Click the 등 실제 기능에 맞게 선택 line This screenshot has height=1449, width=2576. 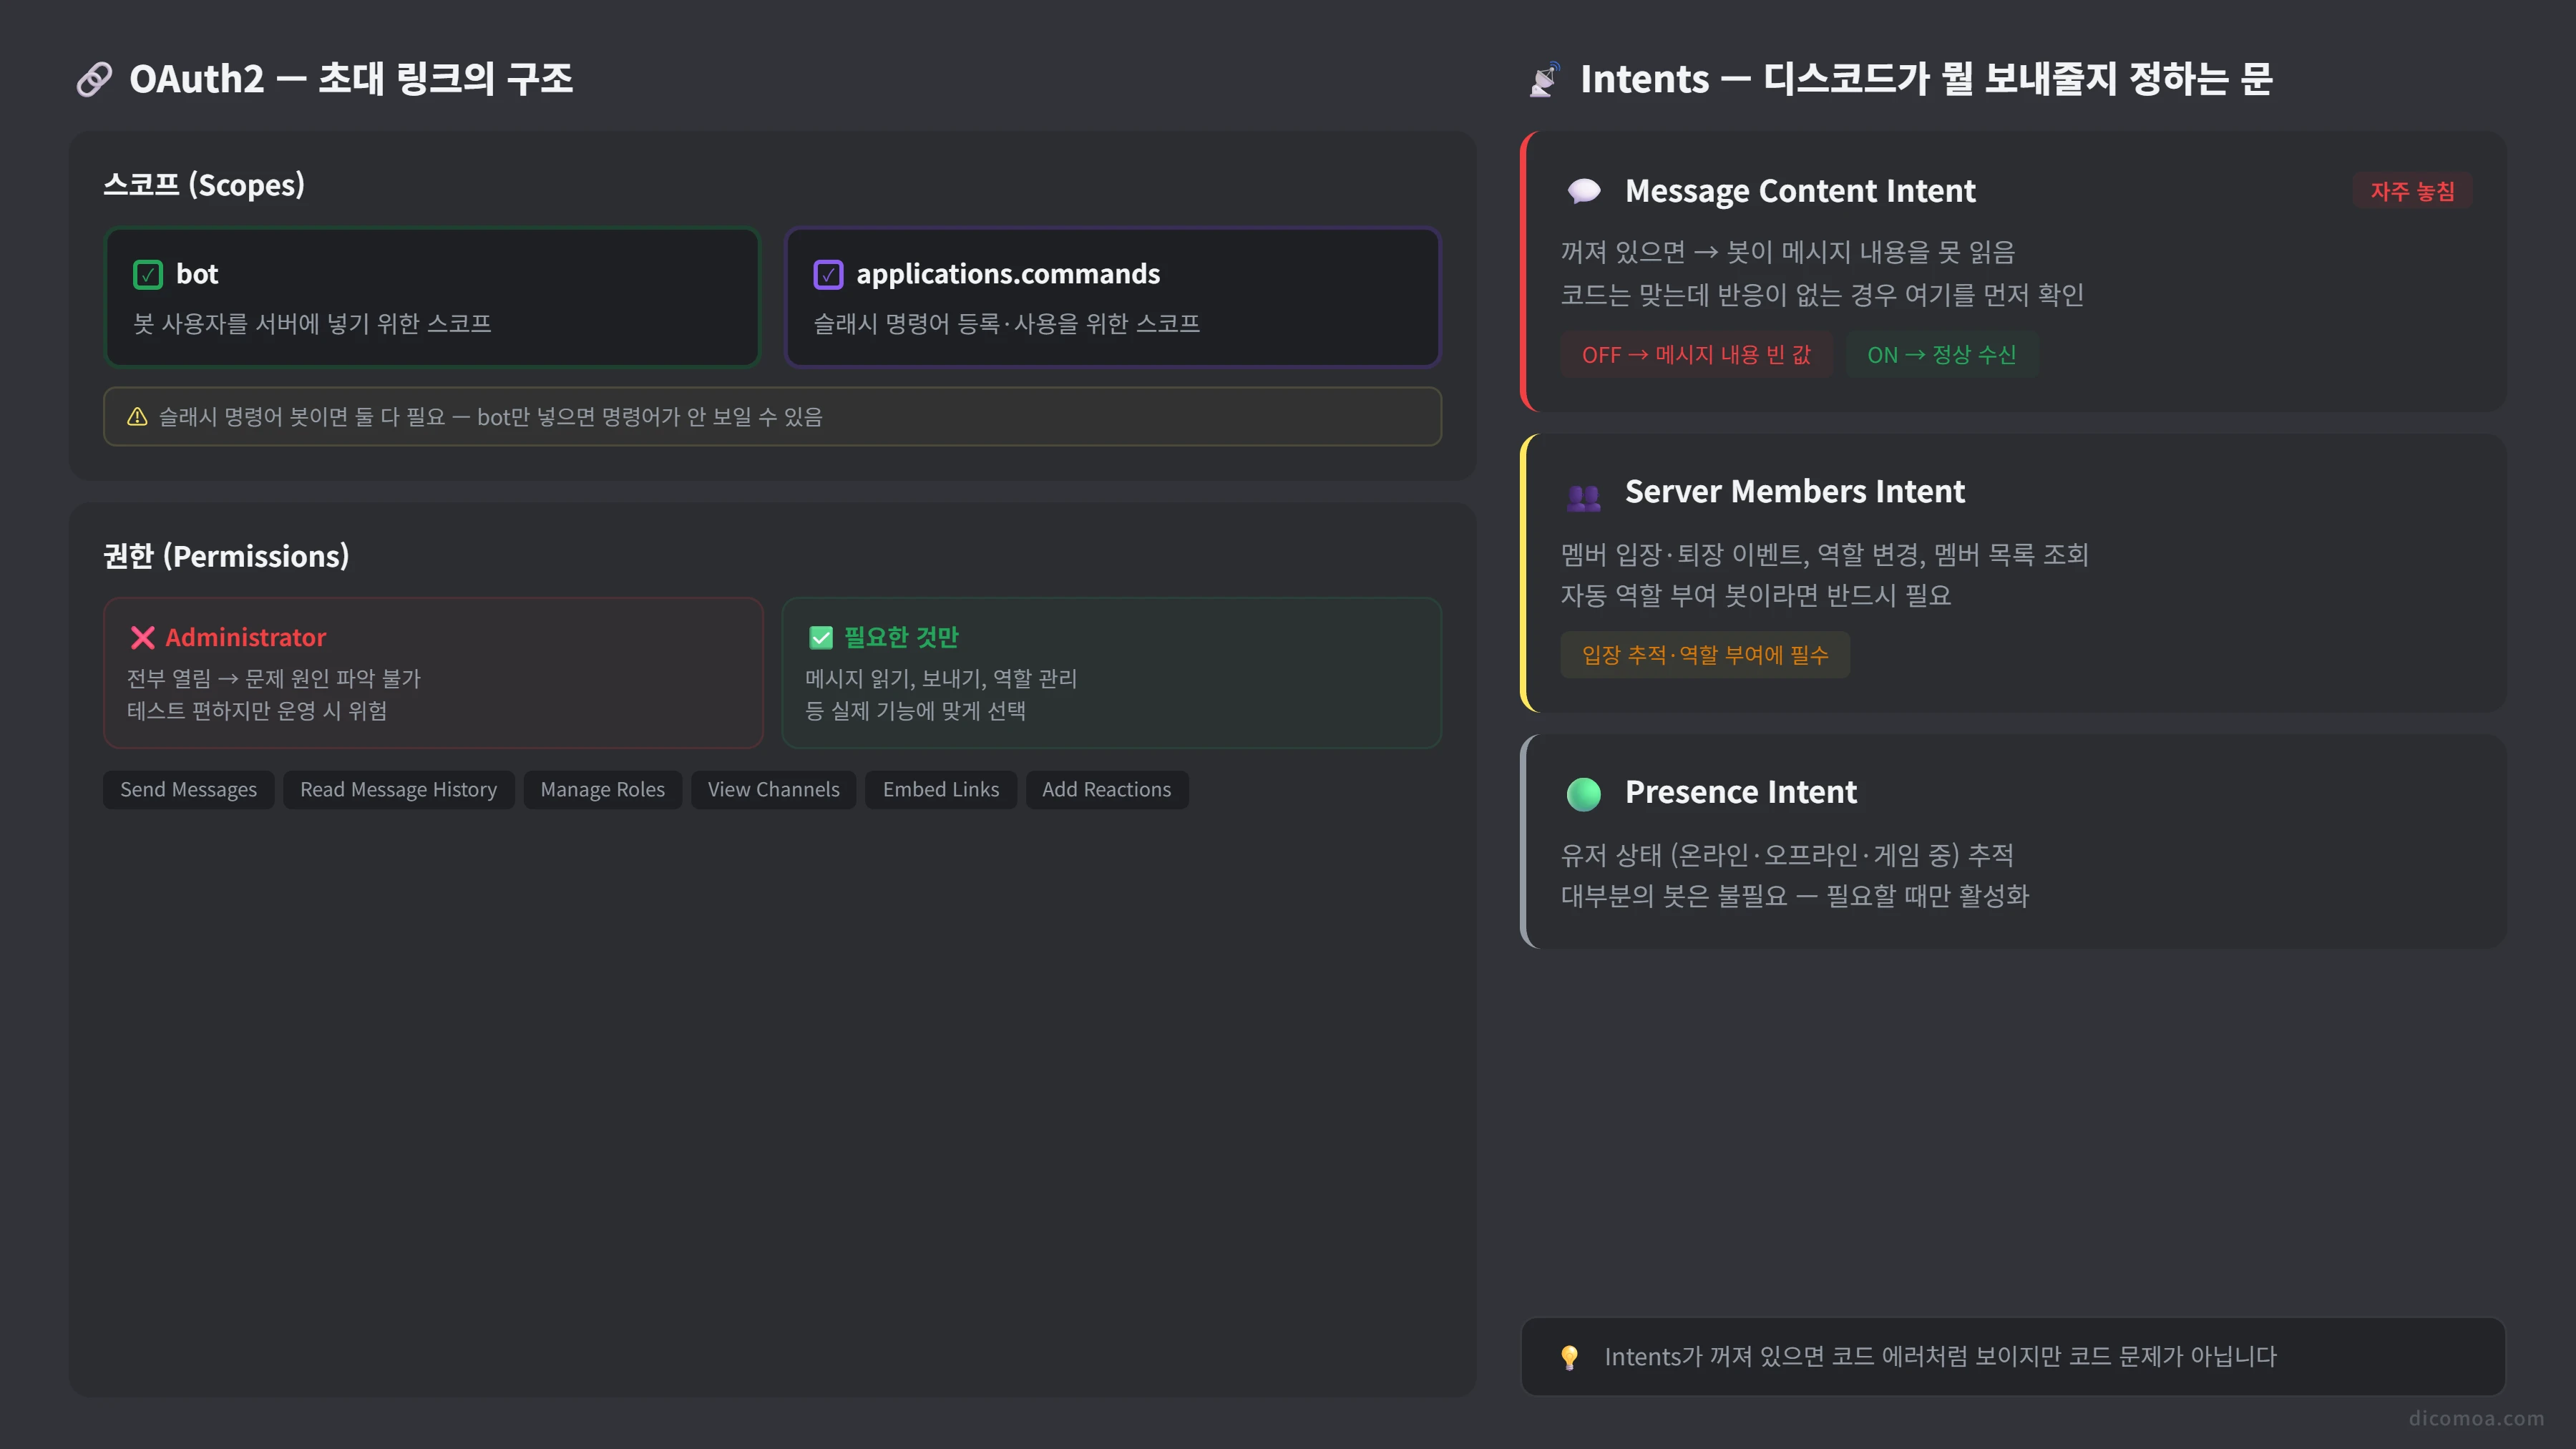[915, 711]
